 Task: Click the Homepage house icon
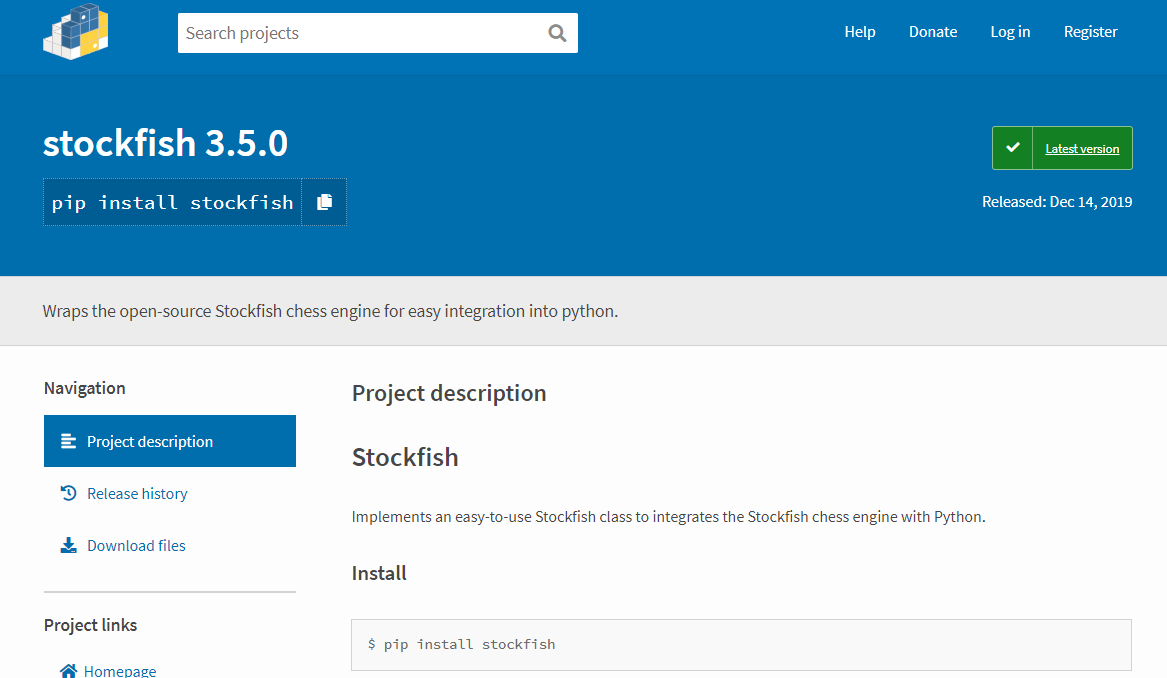68,671
